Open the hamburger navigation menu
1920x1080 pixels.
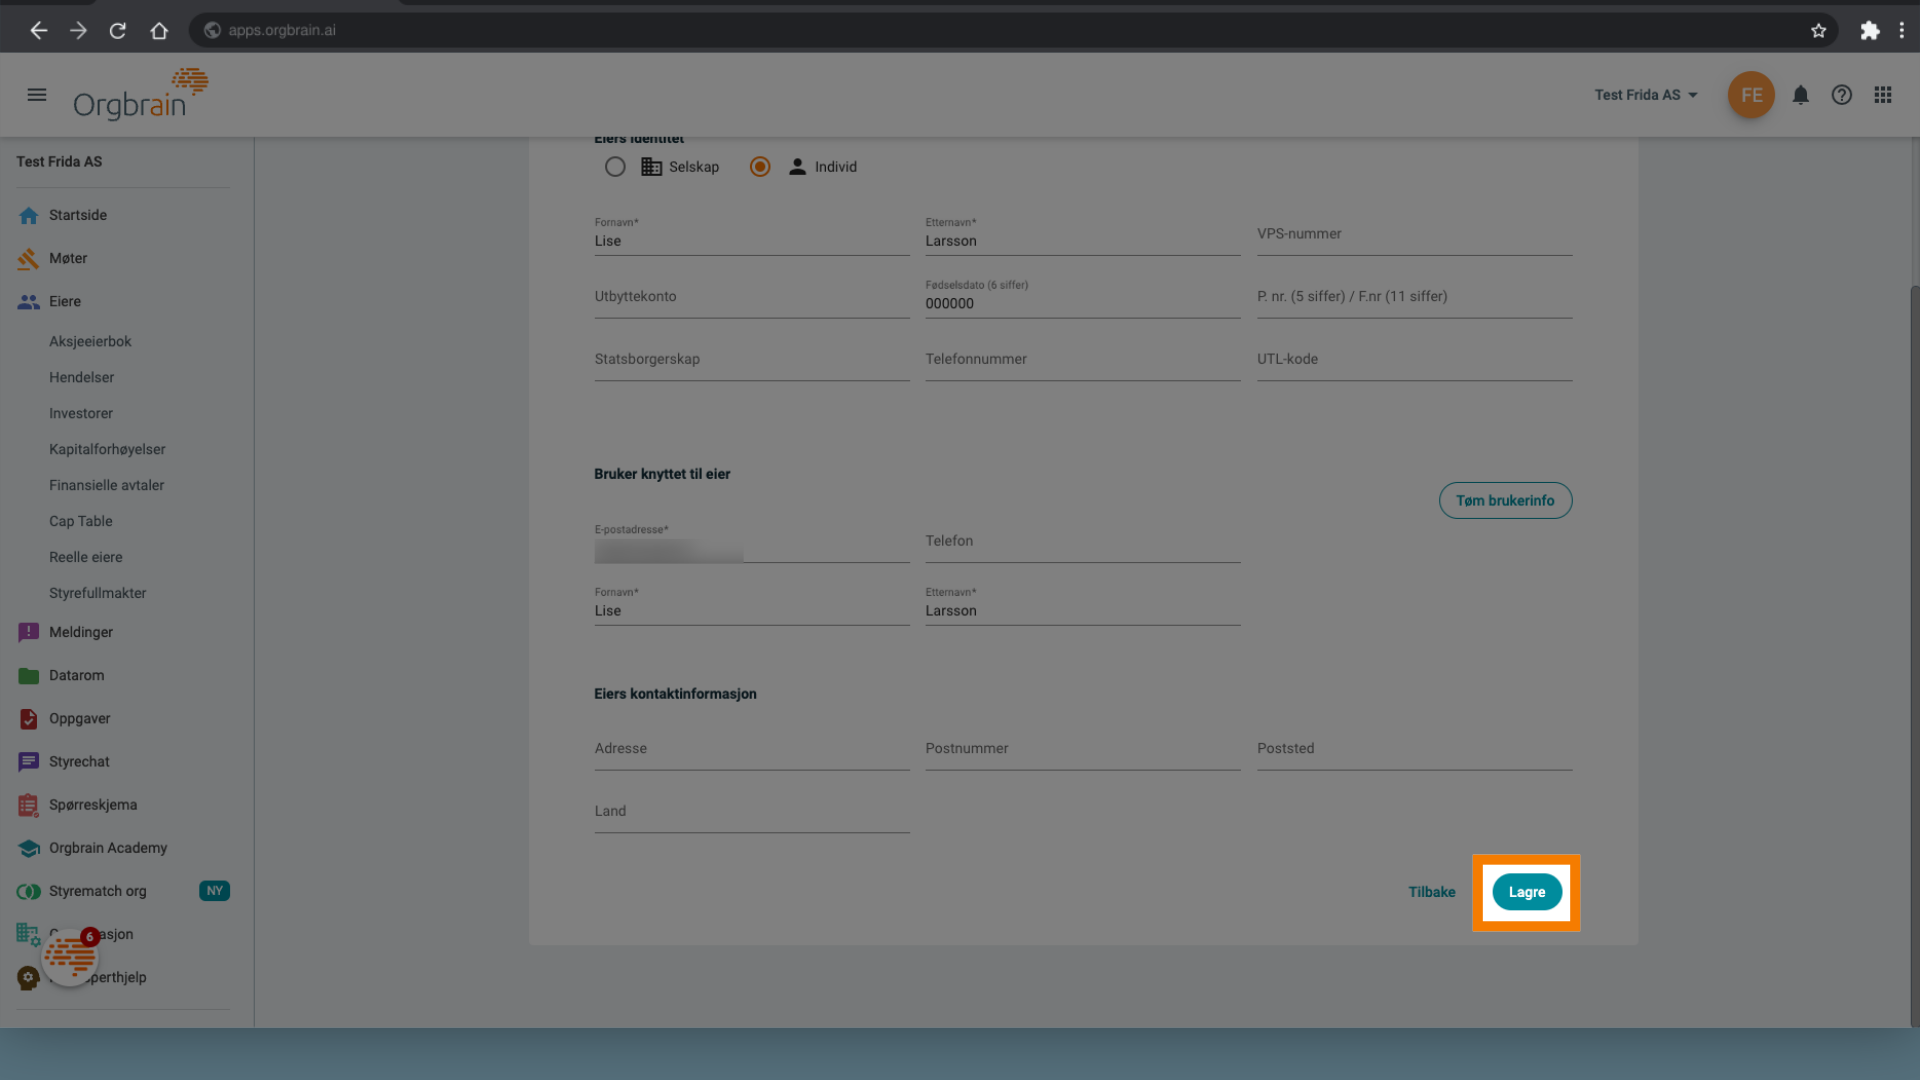pos(37,95)
